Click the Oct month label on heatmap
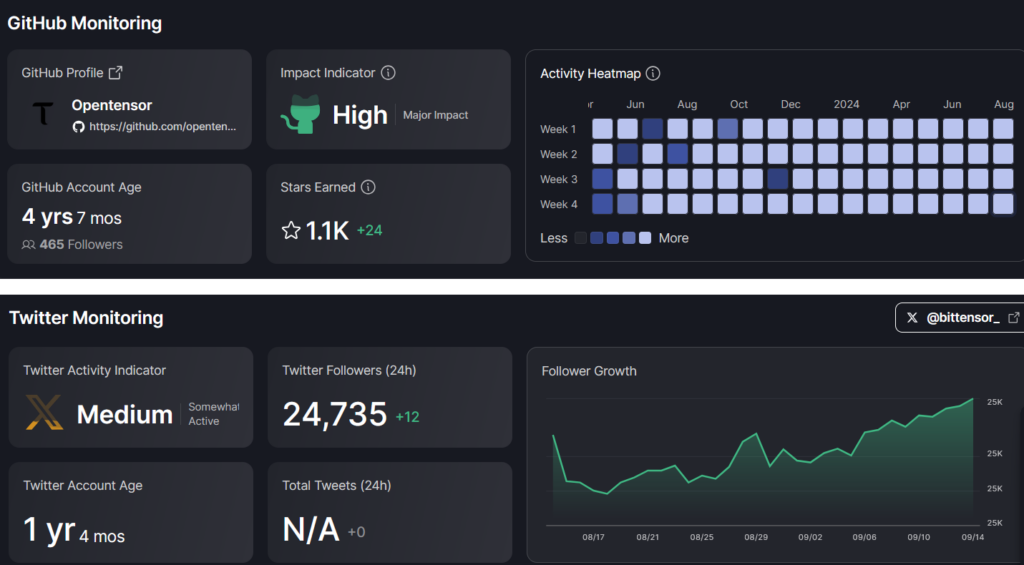 coord(739,105)
